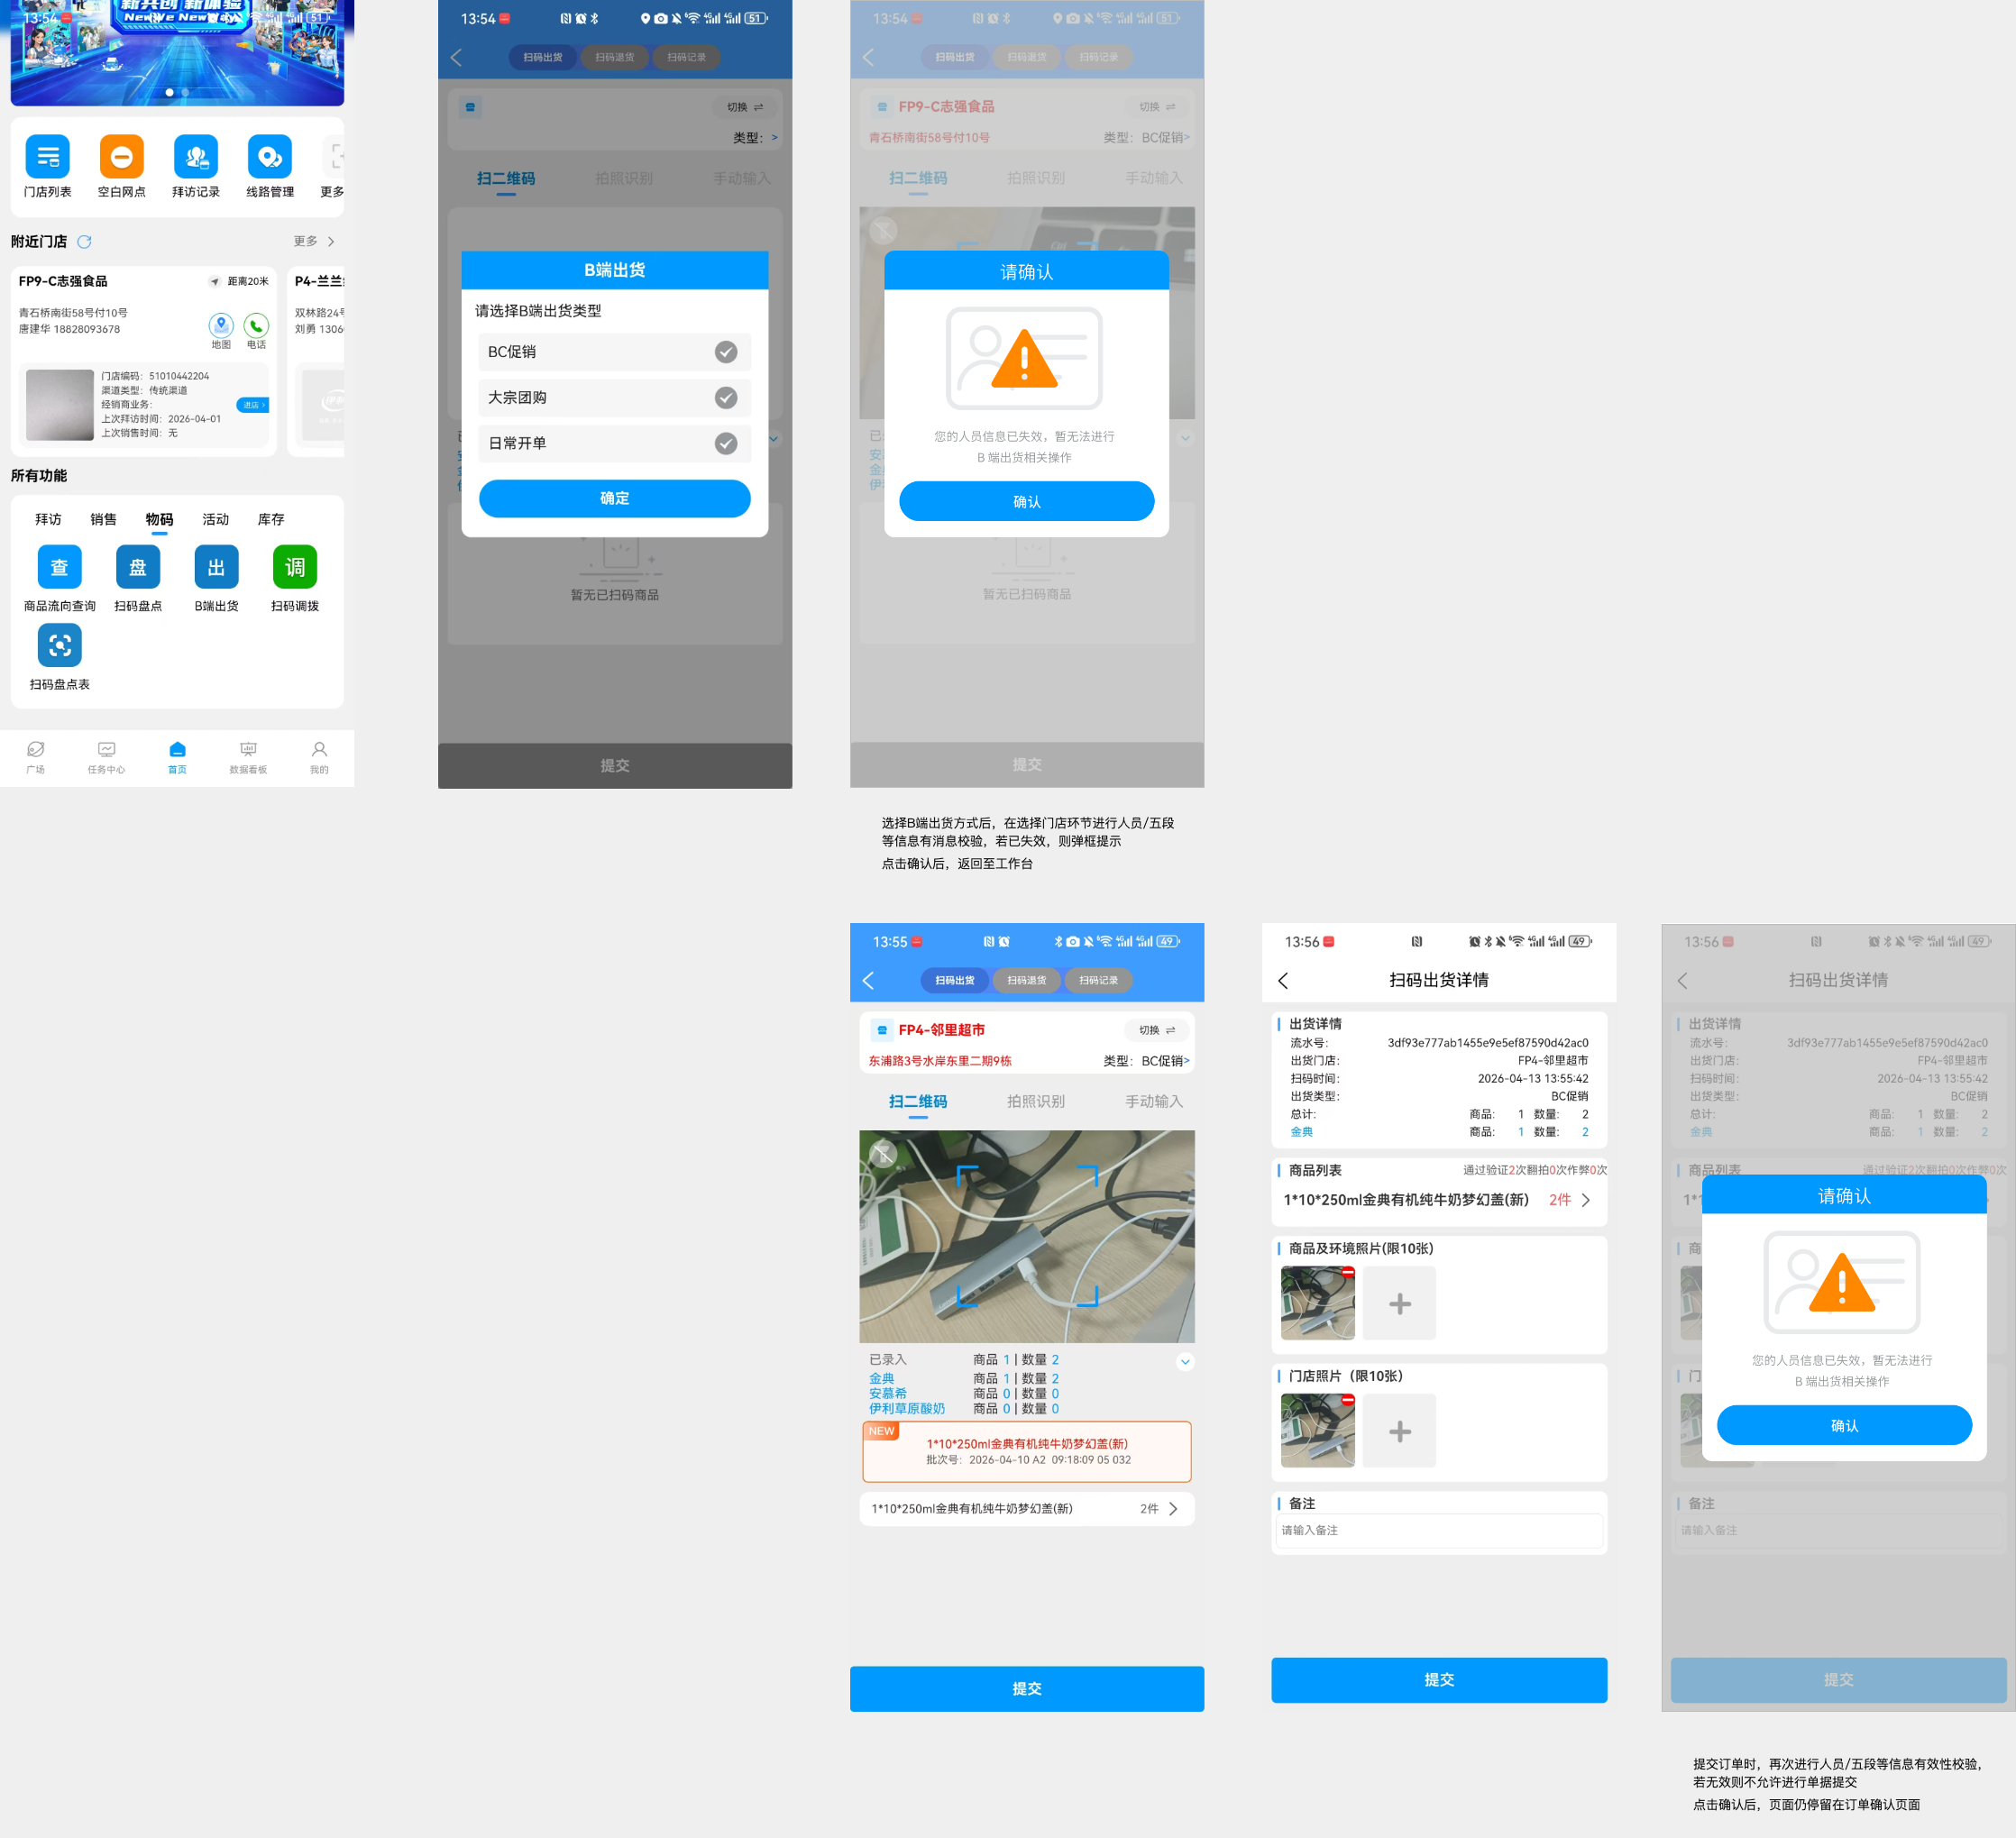The height and width of the screenshot is (1838, 2016).
Task: Open 拜访记录 visit records icon
Action: [195, 157]
